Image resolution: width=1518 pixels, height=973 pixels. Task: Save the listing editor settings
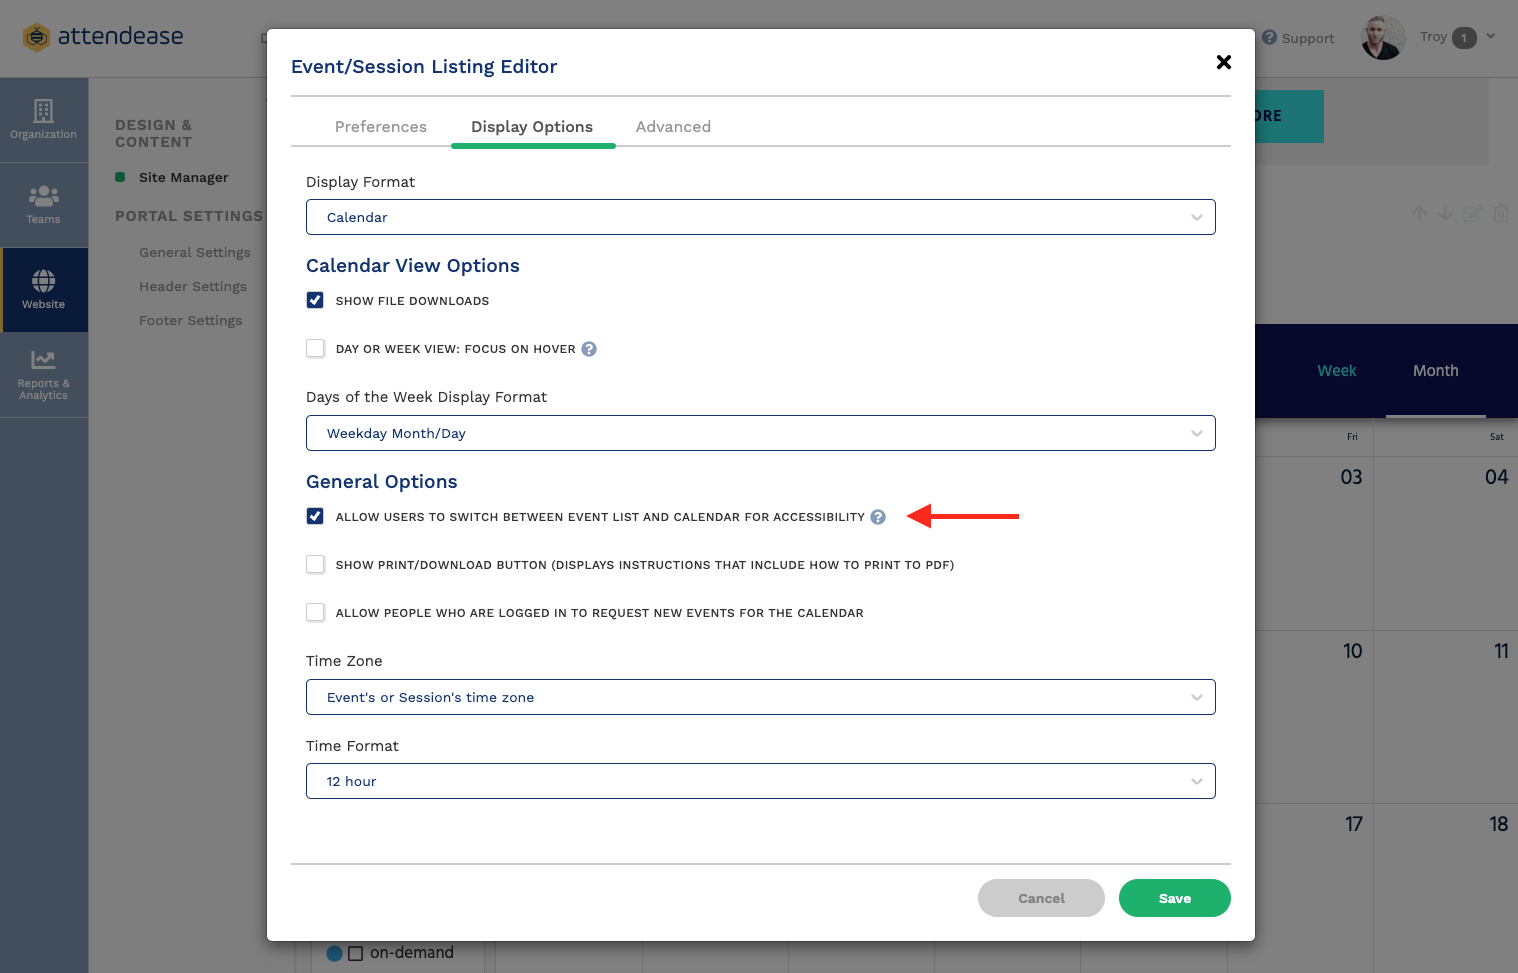(1174, 898)
